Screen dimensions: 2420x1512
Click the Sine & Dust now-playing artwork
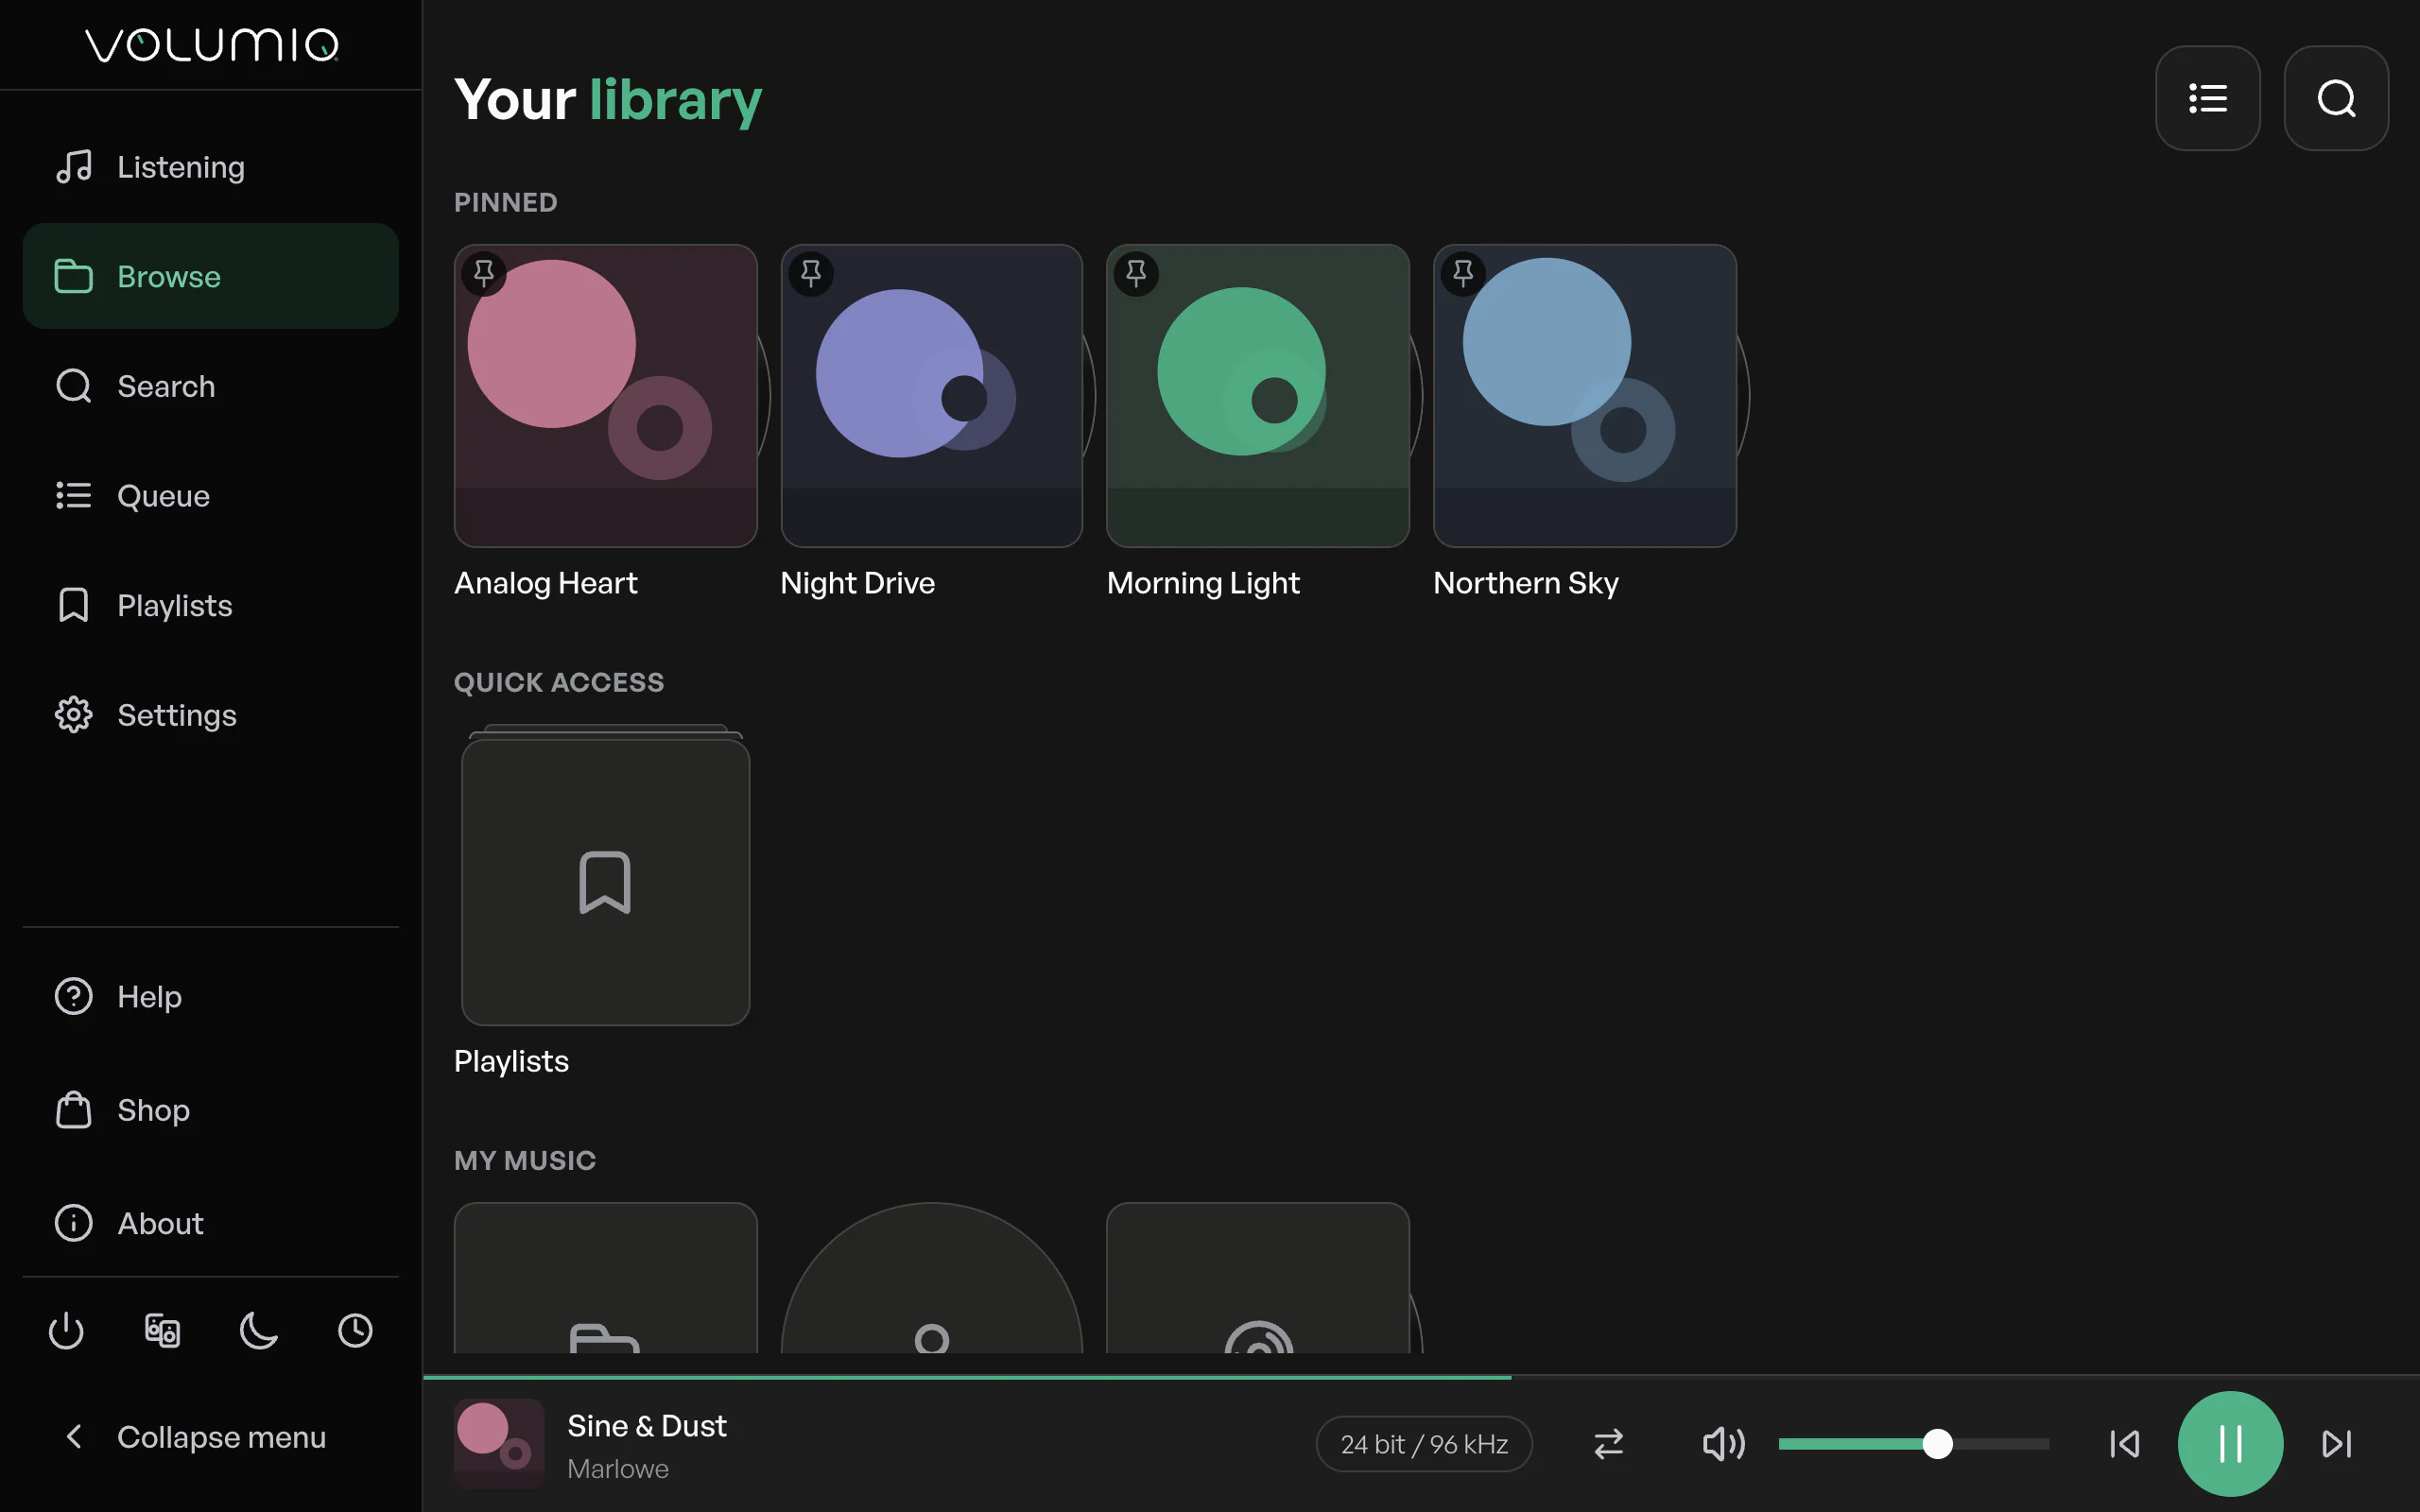[x=499, y=1443]
